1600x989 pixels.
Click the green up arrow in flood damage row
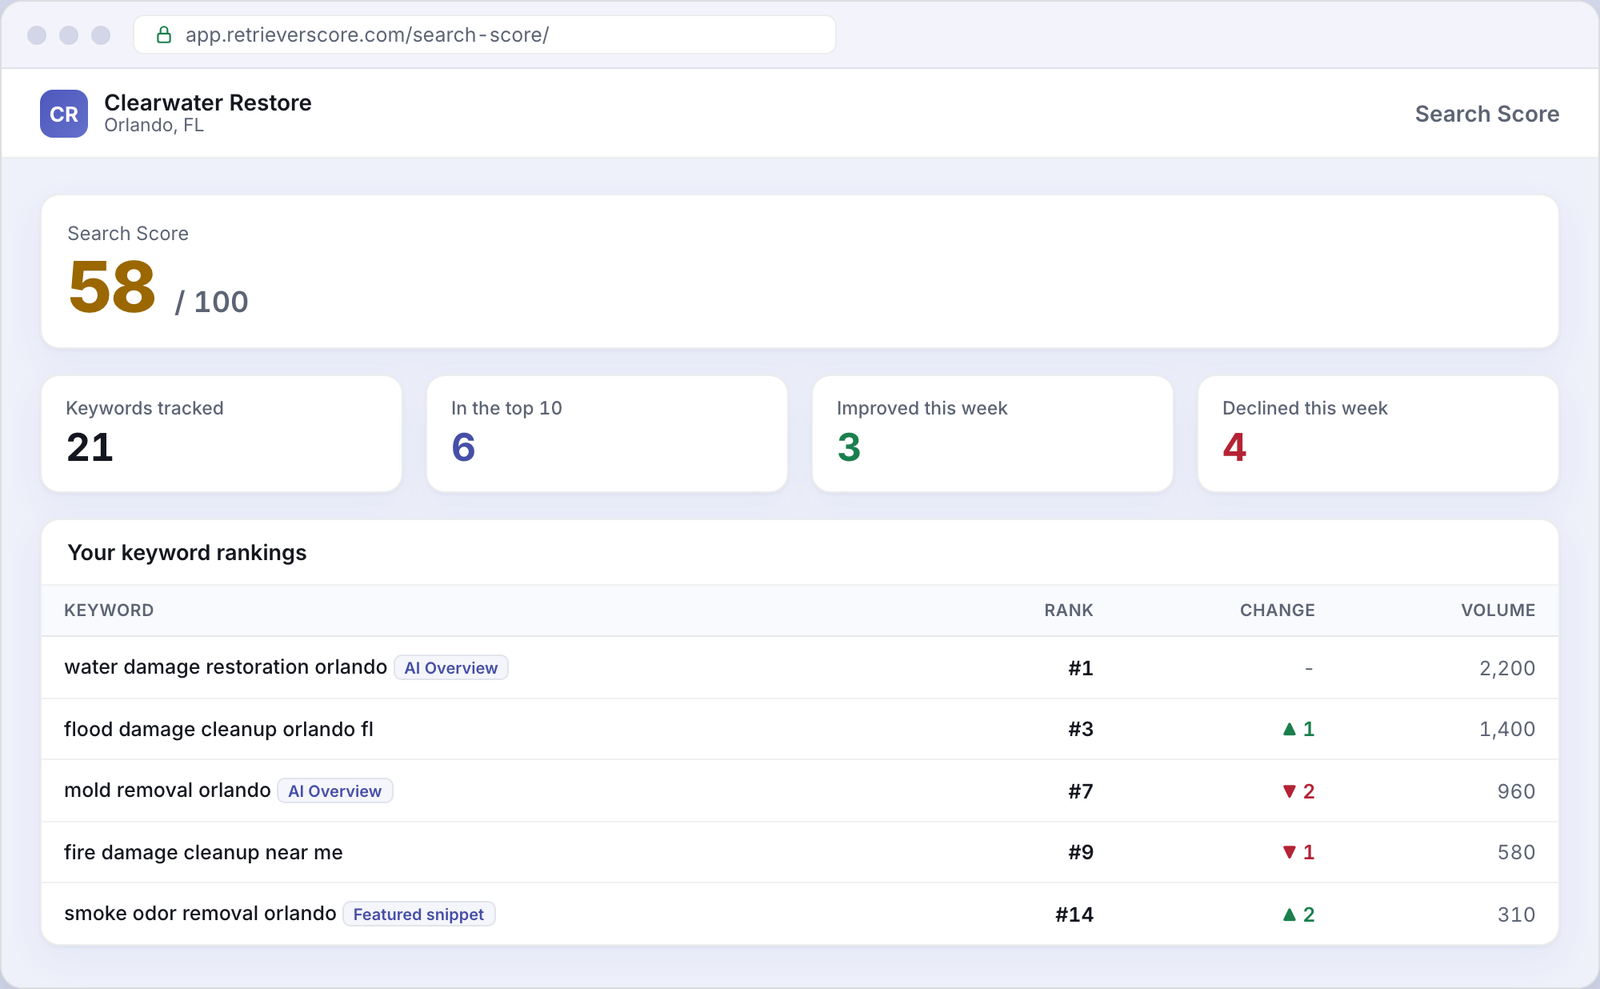pos(1289,729)
